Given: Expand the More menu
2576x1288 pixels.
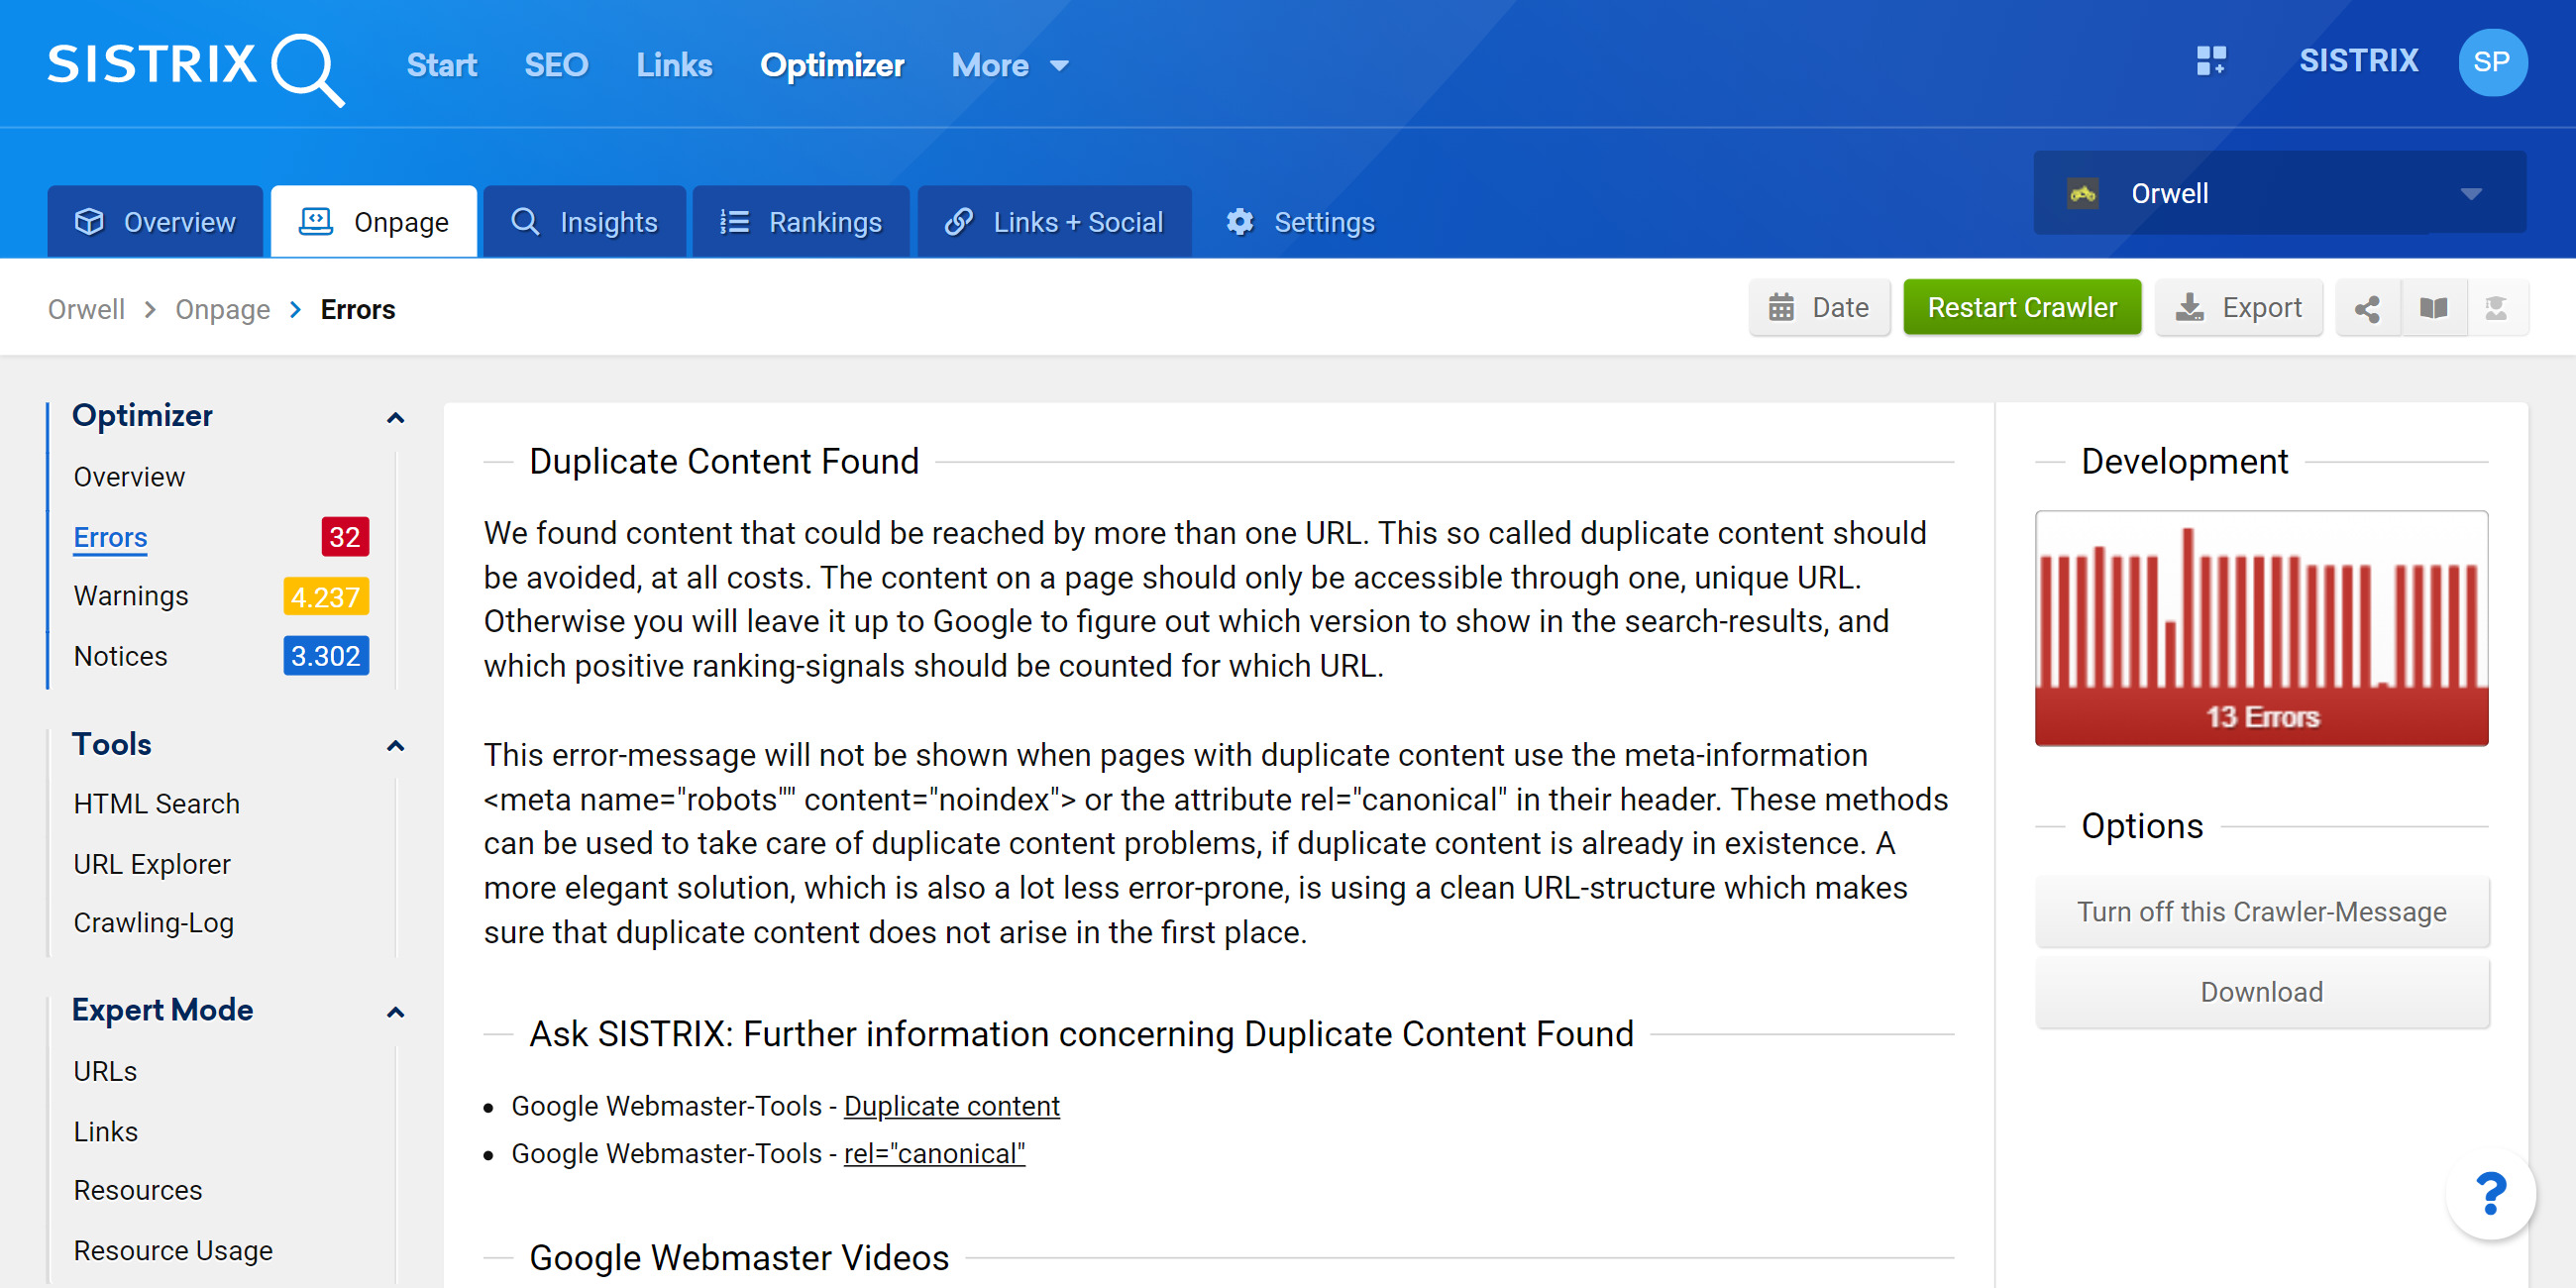Looking at the screenshot, I should (x=1010, y=66).
